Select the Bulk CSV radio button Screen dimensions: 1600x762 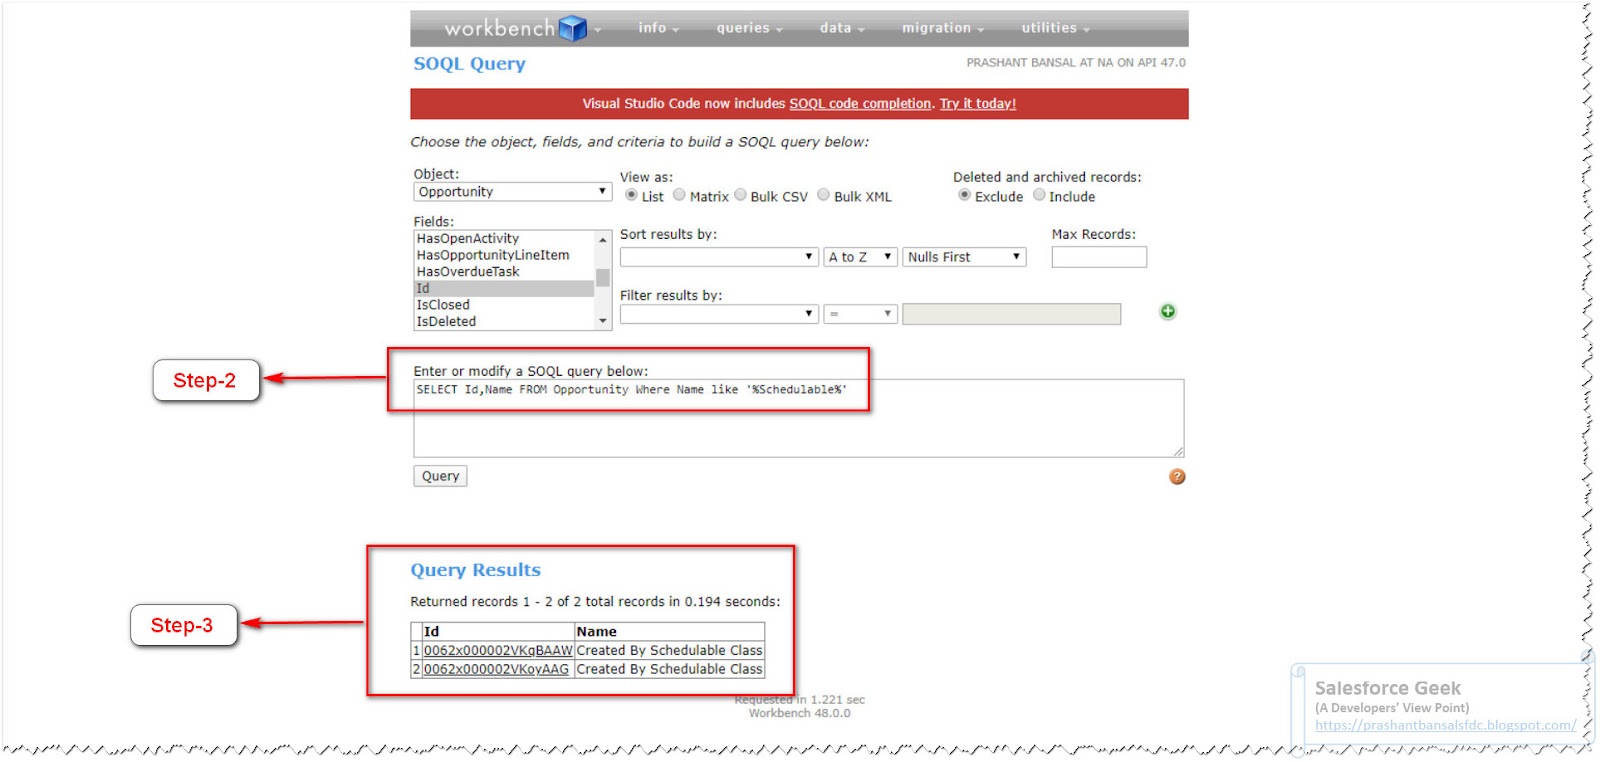click(740, 195)
